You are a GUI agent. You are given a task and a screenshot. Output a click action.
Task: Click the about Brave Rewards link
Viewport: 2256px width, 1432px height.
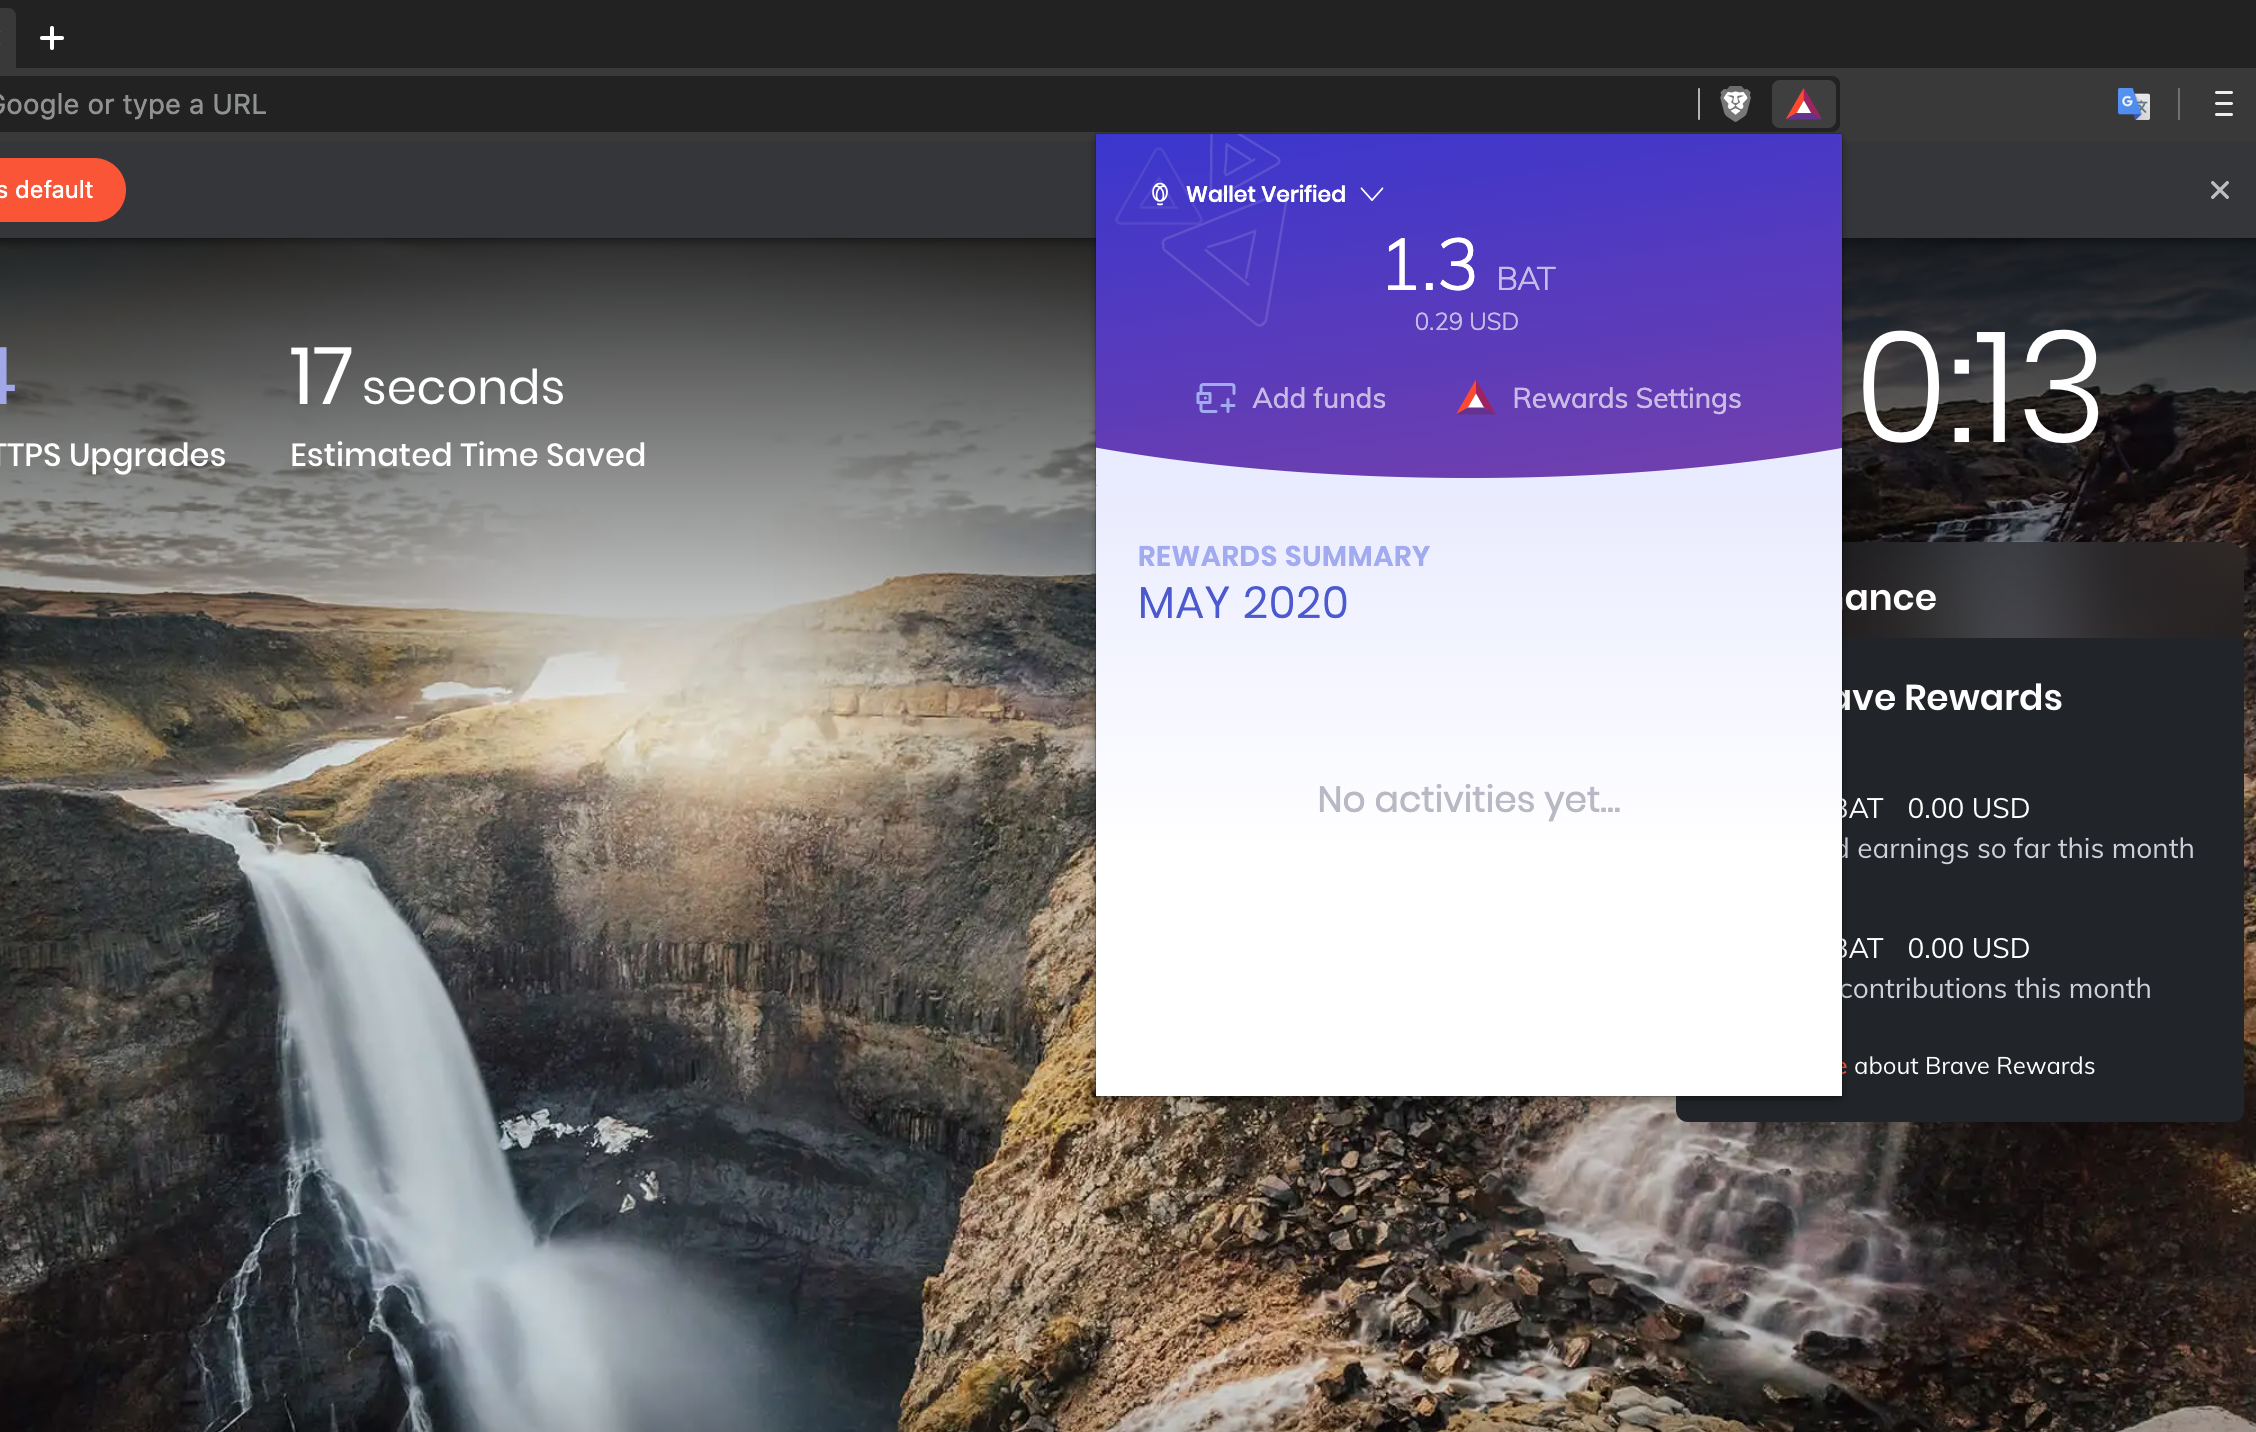pos(1973,1066)
